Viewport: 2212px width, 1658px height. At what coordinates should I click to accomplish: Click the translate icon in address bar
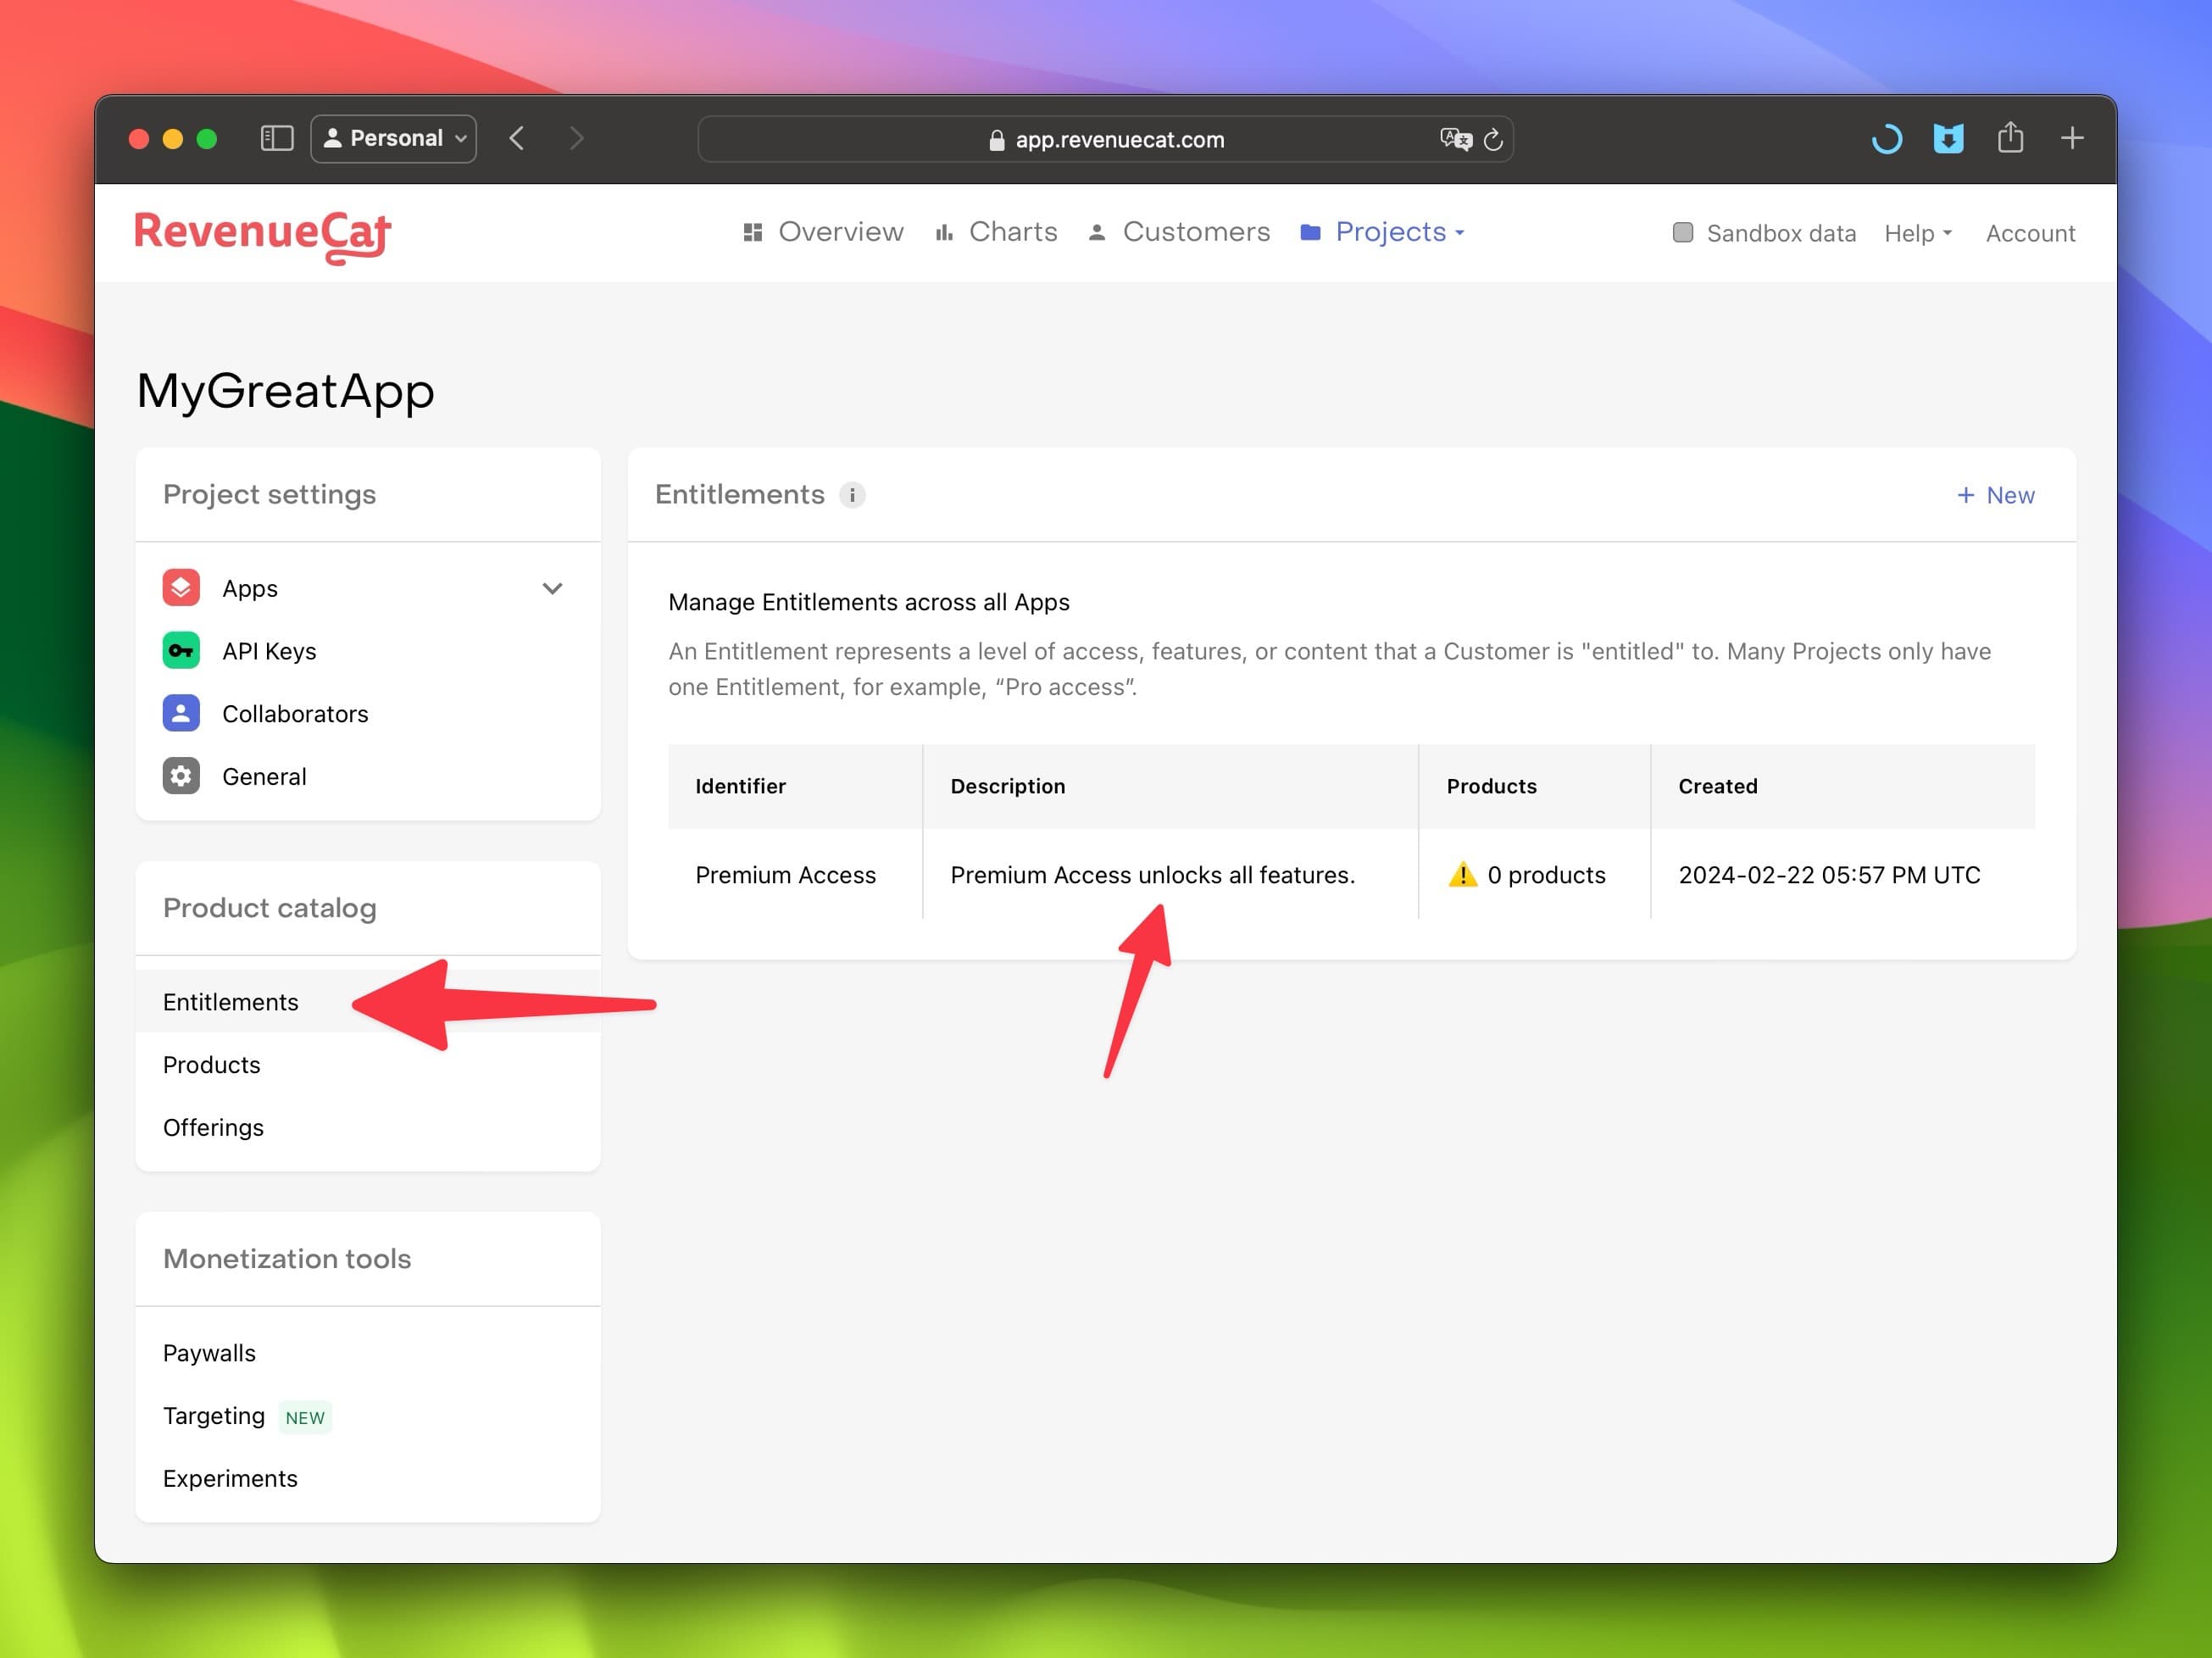(1456, 139)
